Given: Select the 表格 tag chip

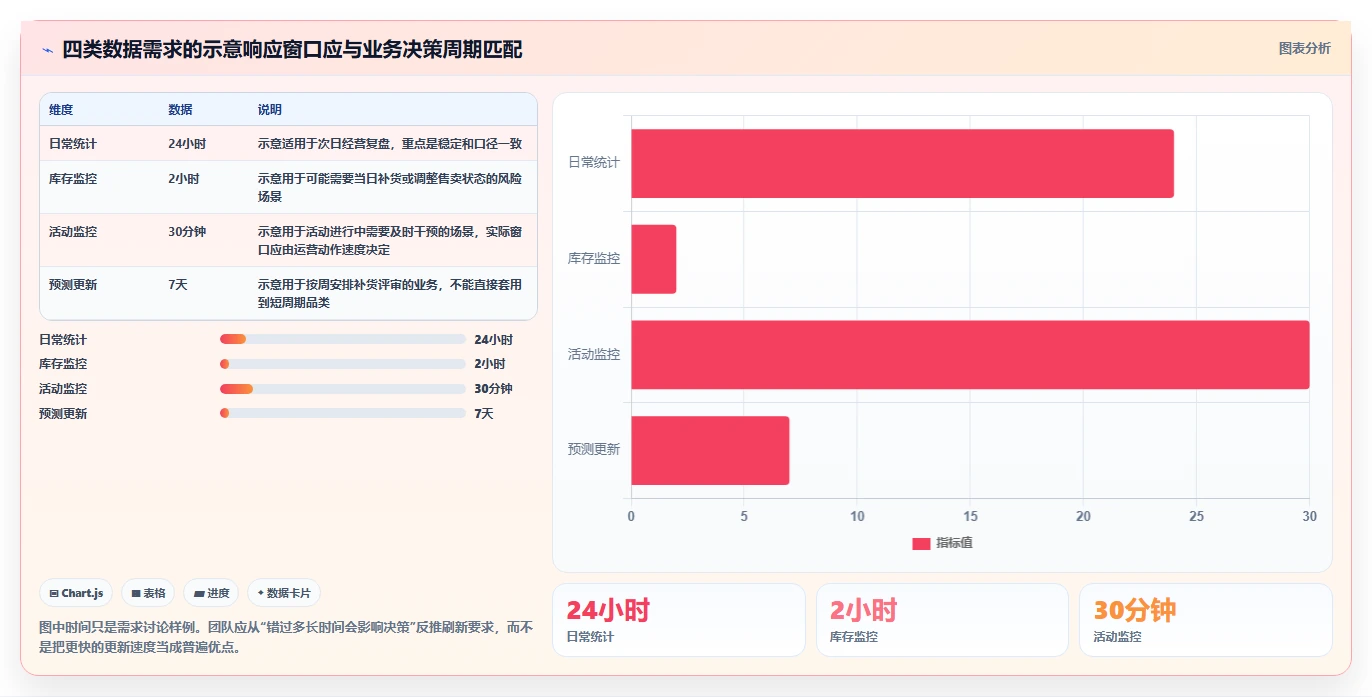Looking at the screenshot, I should point(148,593).
